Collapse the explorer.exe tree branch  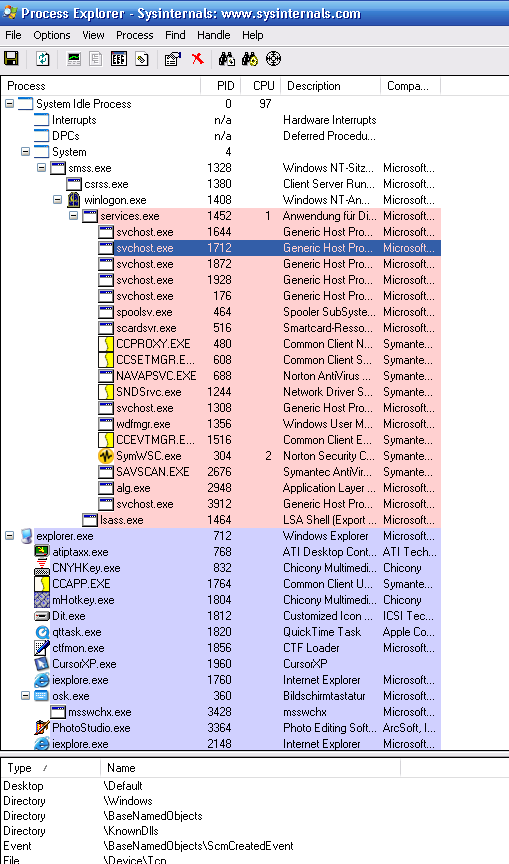pos(9,536)
